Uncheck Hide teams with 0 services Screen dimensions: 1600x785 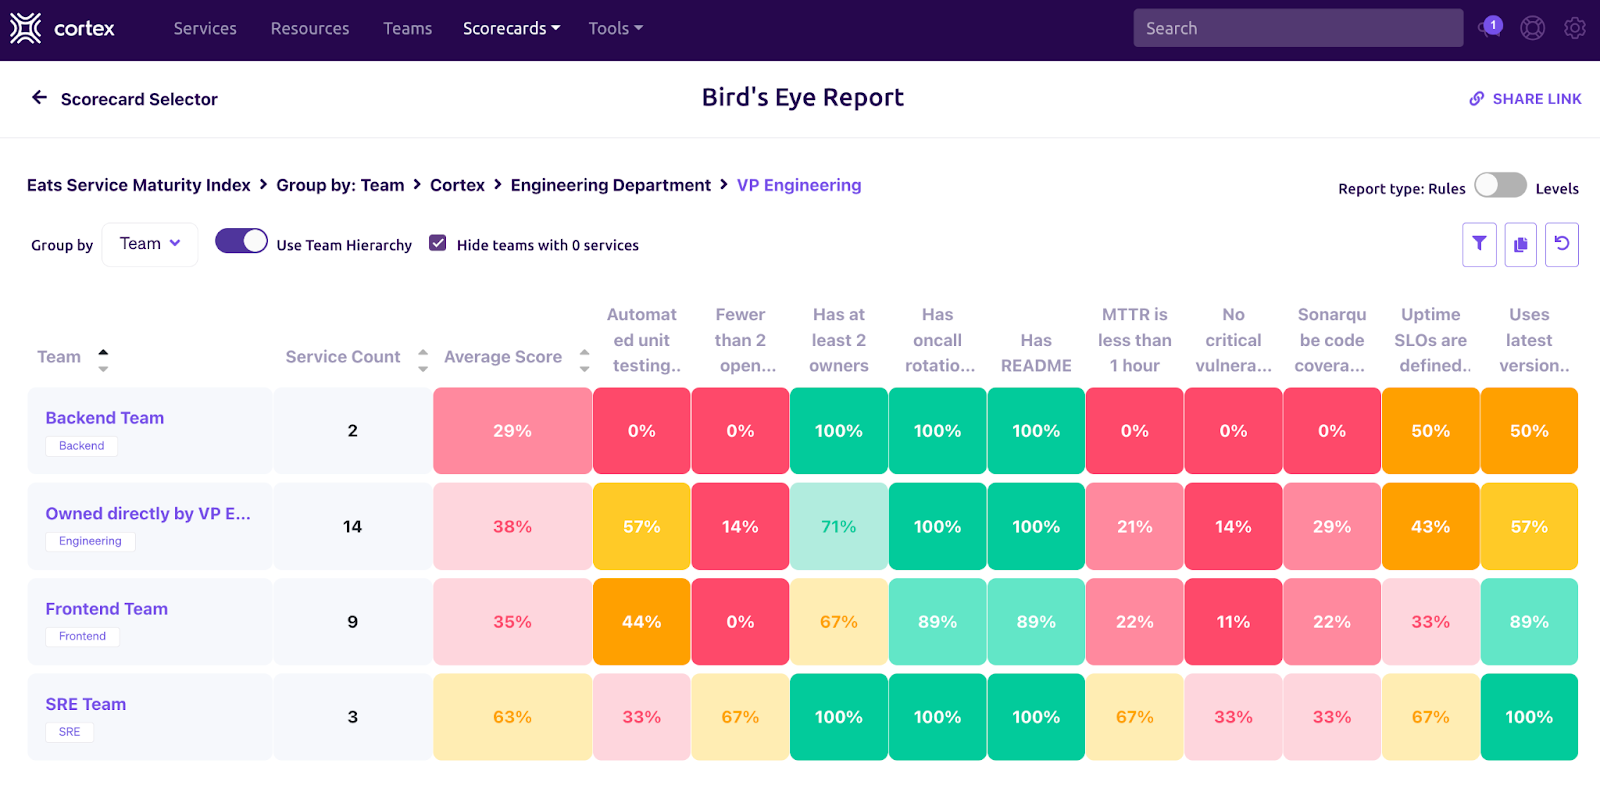point(438,243)
